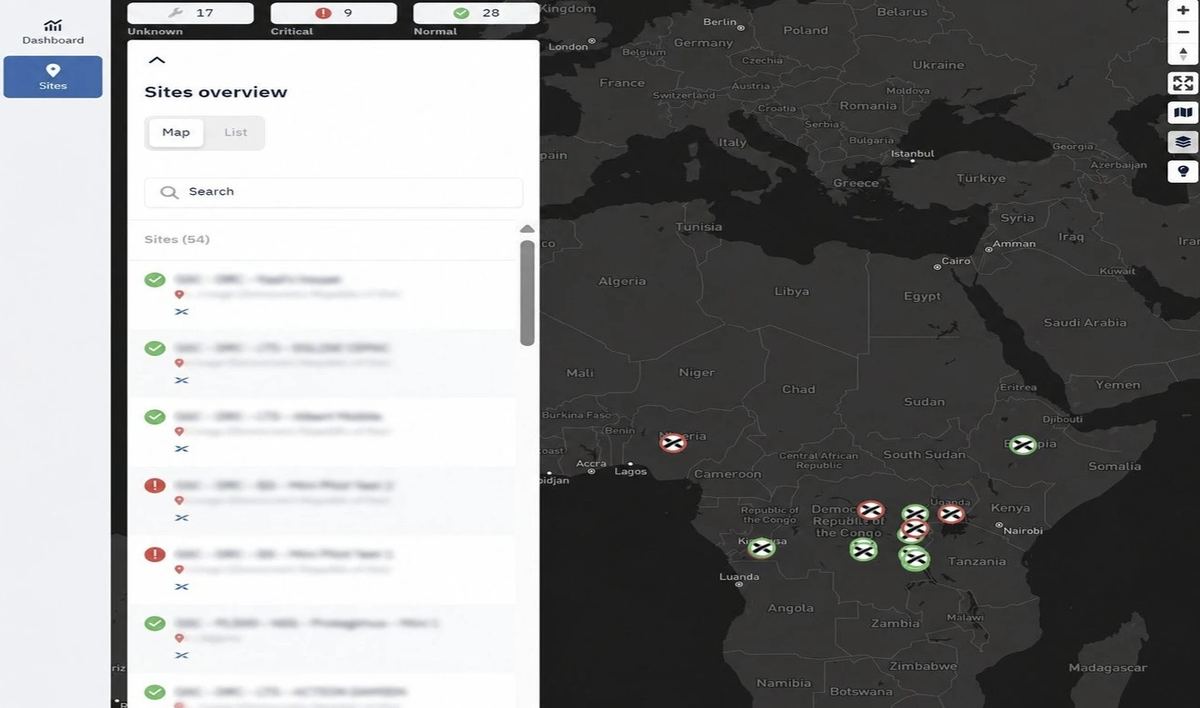Screen dimensions: 1200x708
Task: Zoom out of the map with the minus button
Action: 1183,32
